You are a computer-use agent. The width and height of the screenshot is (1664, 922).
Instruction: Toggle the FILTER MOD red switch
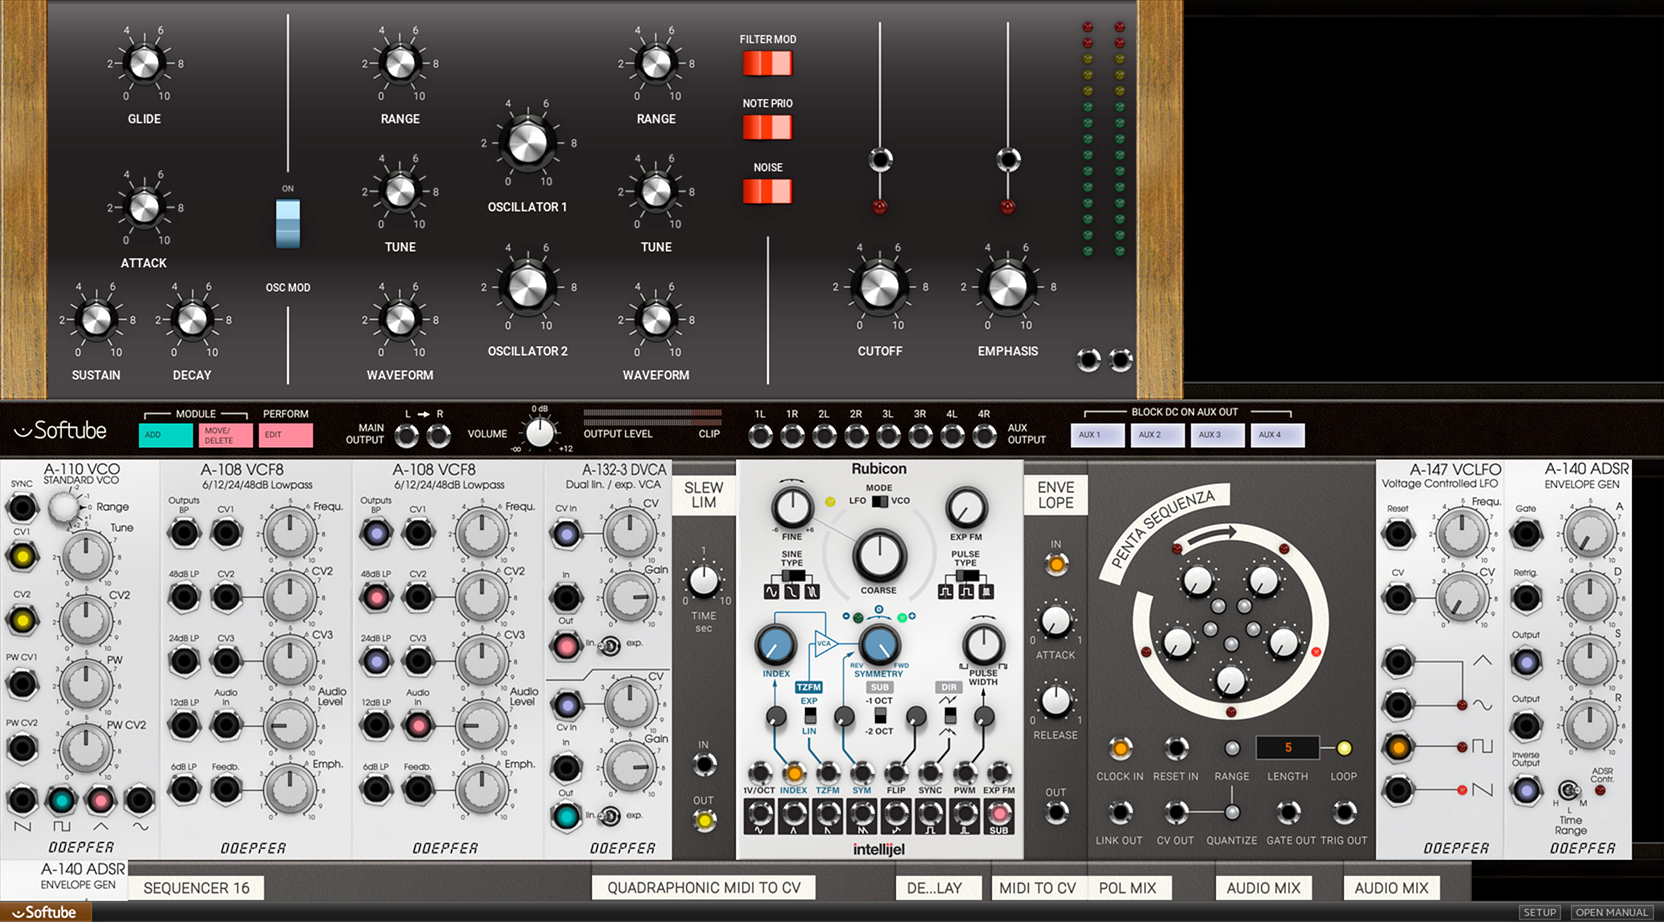[767, 63]
